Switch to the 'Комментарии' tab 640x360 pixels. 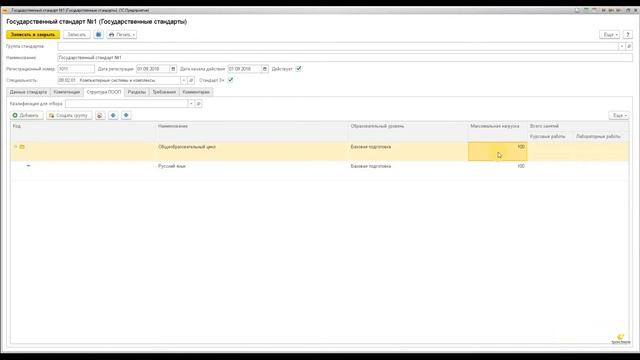pyautogui.click(x=196, y=92)
